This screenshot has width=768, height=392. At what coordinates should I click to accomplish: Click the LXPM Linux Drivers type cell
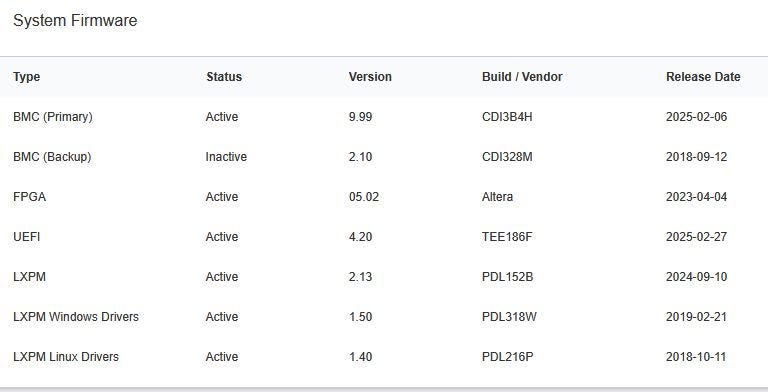tap(66, 357)
